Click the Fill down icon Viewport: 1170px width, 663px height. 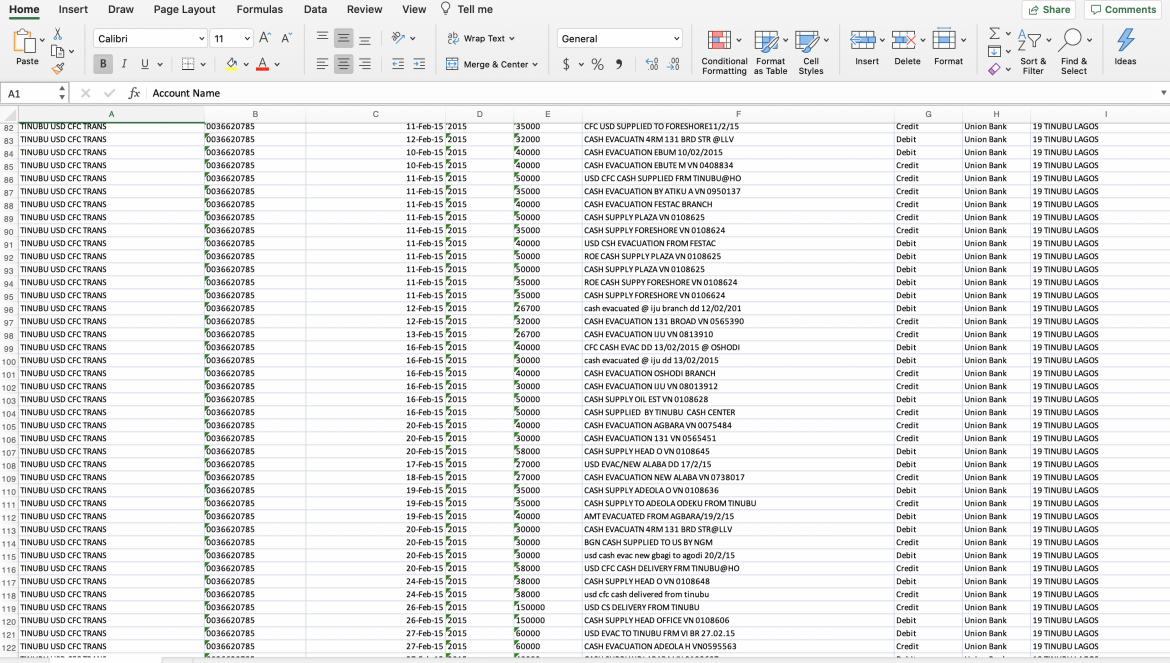(x=994, y=51)
